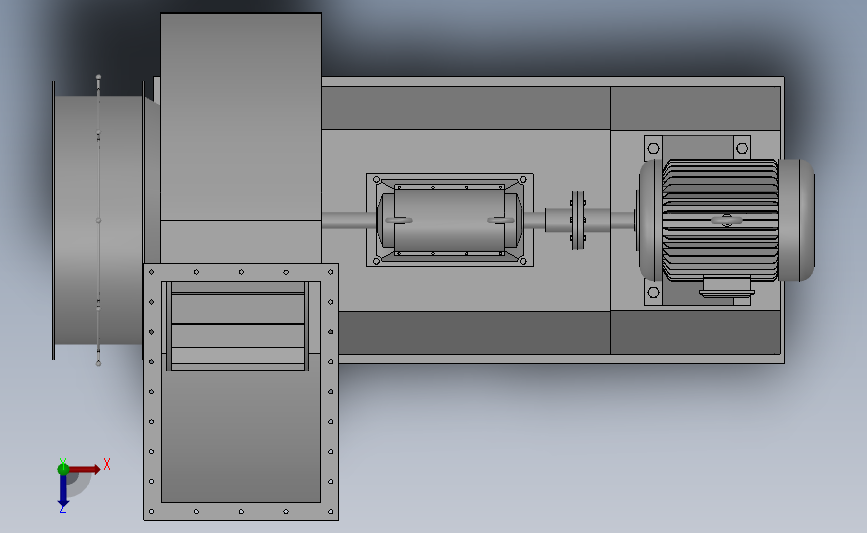The height and width of the screenshot is (533, 867).
Task: Pick the bottom-left motor mounting bolt hole
Action: point(653,292)
